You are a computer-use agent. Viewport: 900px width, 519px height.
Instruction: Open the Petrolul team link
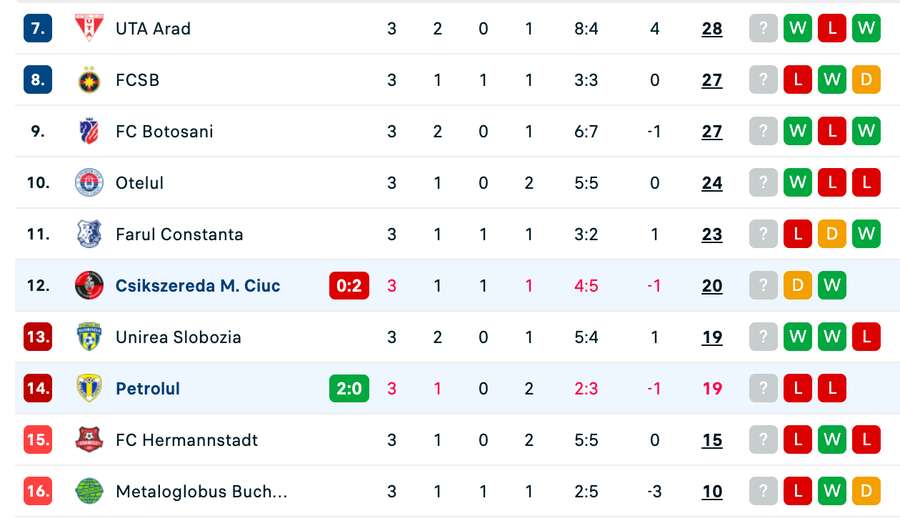[148, 388]
